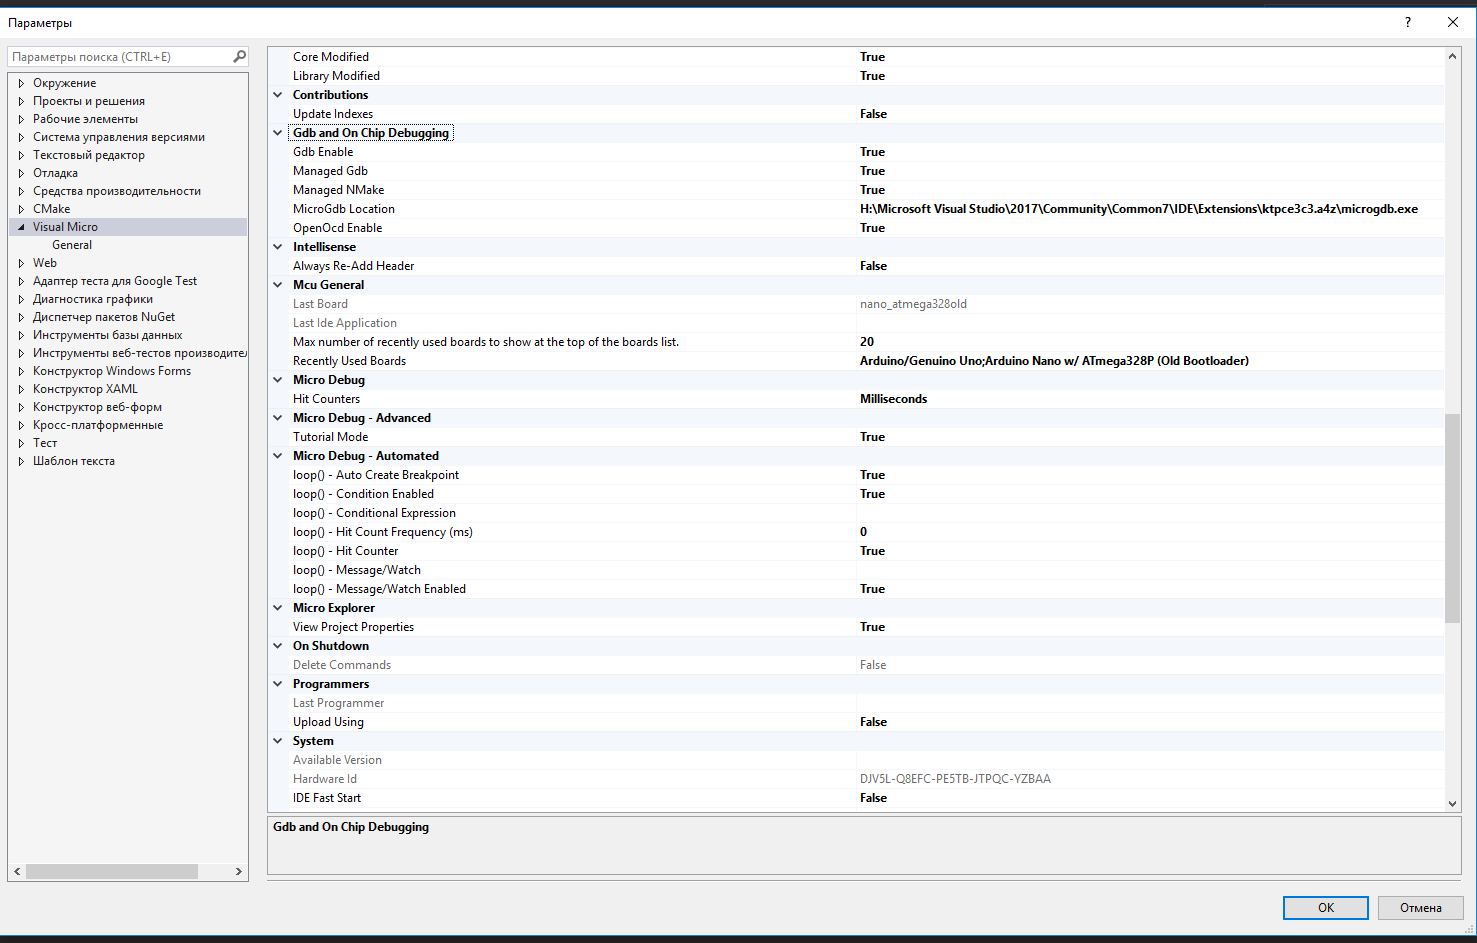Expand the CMake tree node
This screenshot has height=943, width=1477.
(x=21, y=209)
